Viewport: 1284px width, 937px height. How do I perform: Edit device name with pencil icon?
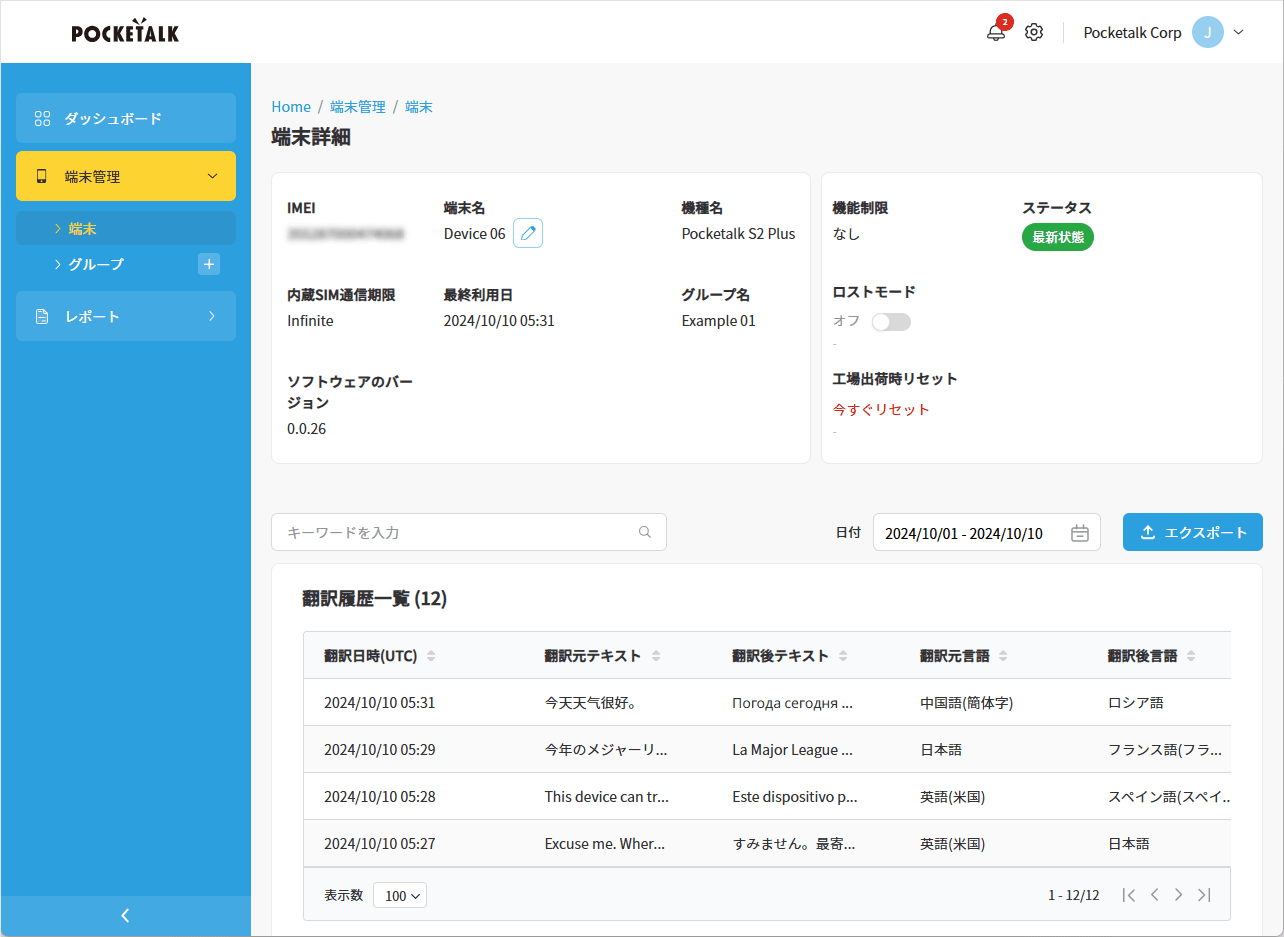tap(528, 233)
